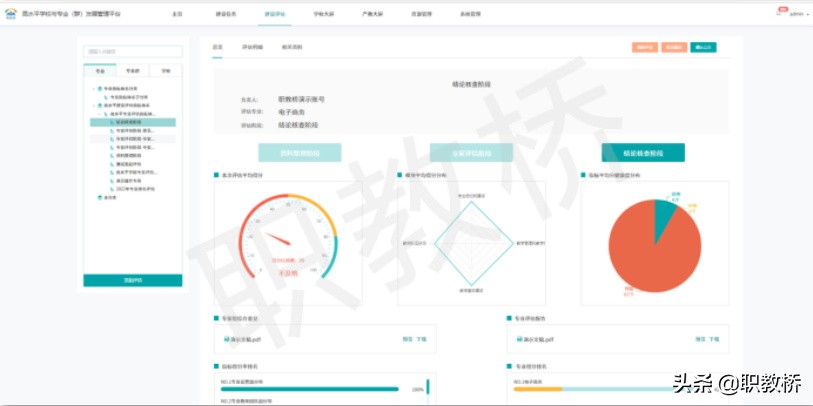Switch to the 专业 tab in the sidebar
This screenshot has height=406, width=813.
coord(100,71)
